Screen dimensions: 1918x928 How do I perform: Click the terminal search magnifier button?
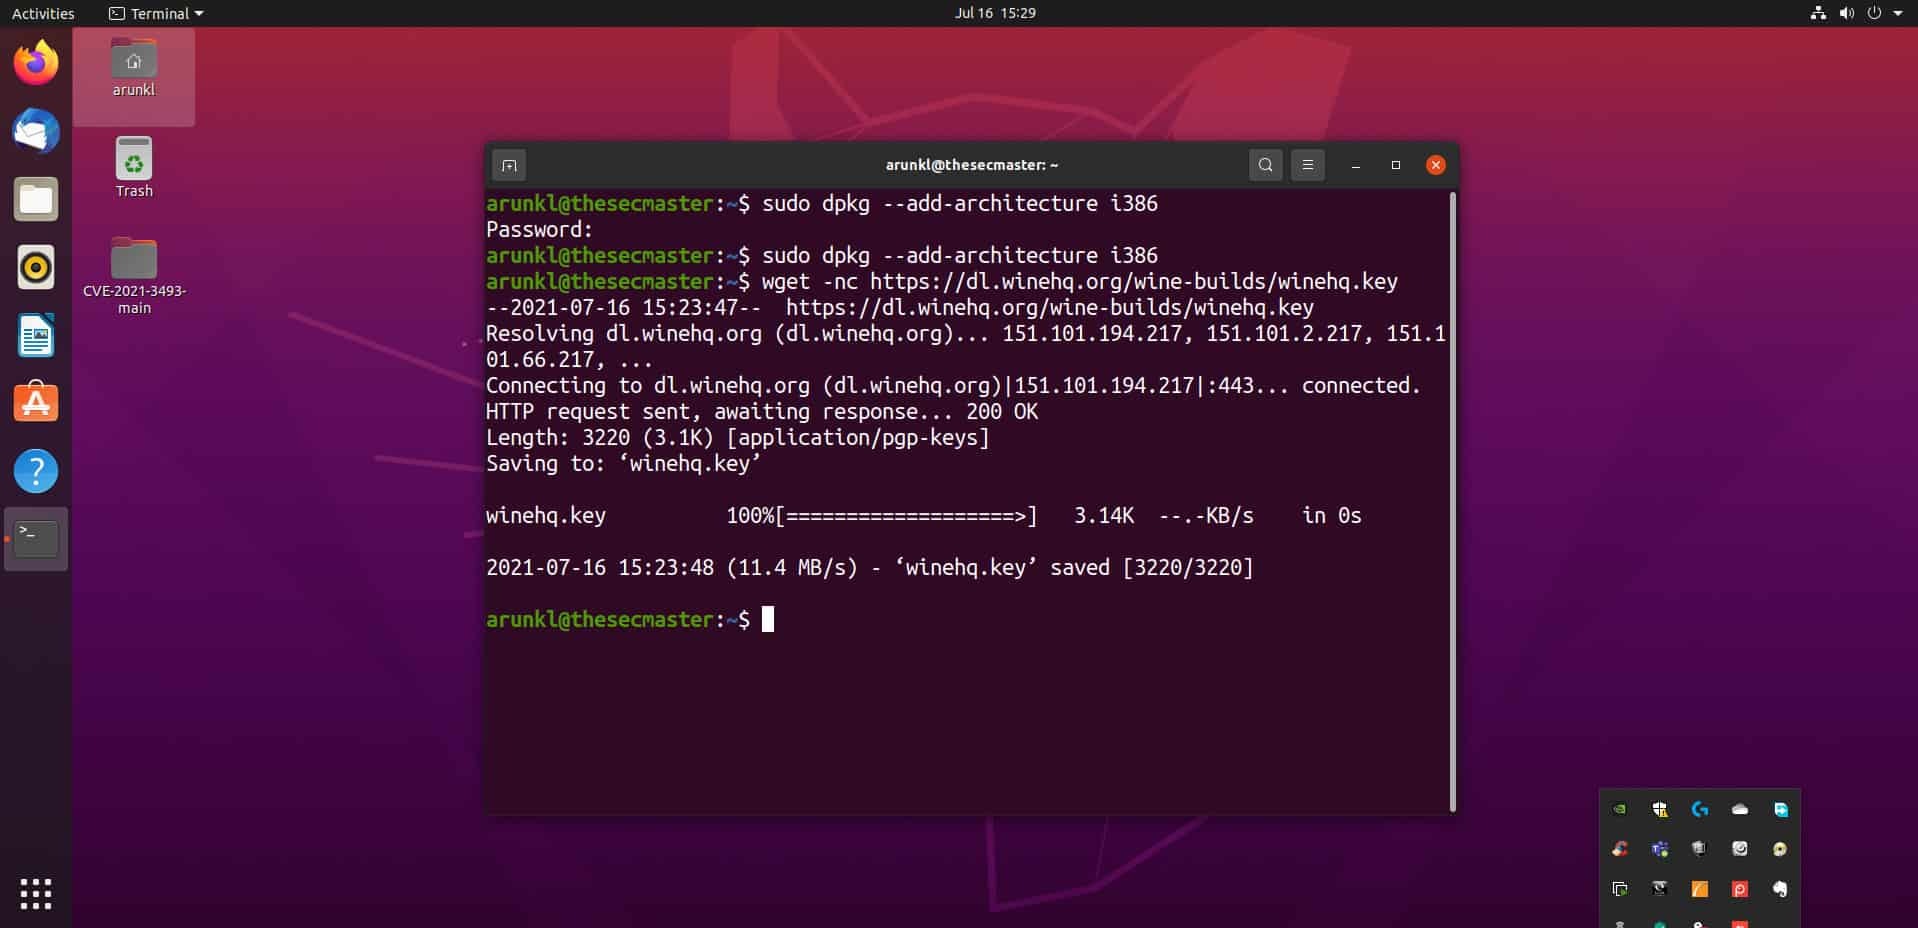point(1265,165)
